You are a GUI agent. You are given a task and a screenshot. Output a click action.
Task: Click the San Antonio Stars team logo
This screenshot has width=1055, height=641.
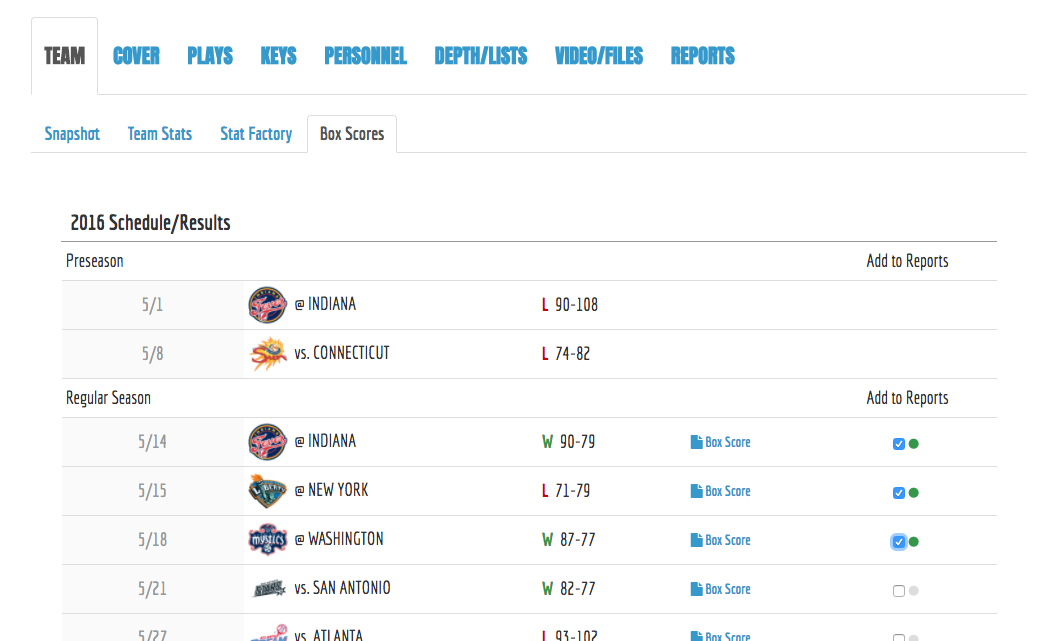267,589
